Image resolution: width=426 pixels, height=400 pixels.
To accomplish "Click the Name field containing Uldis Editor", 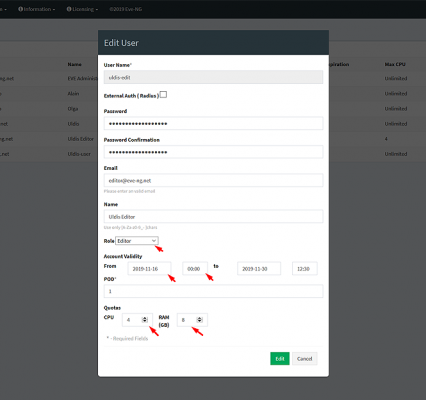I will [x=213, y=216].
